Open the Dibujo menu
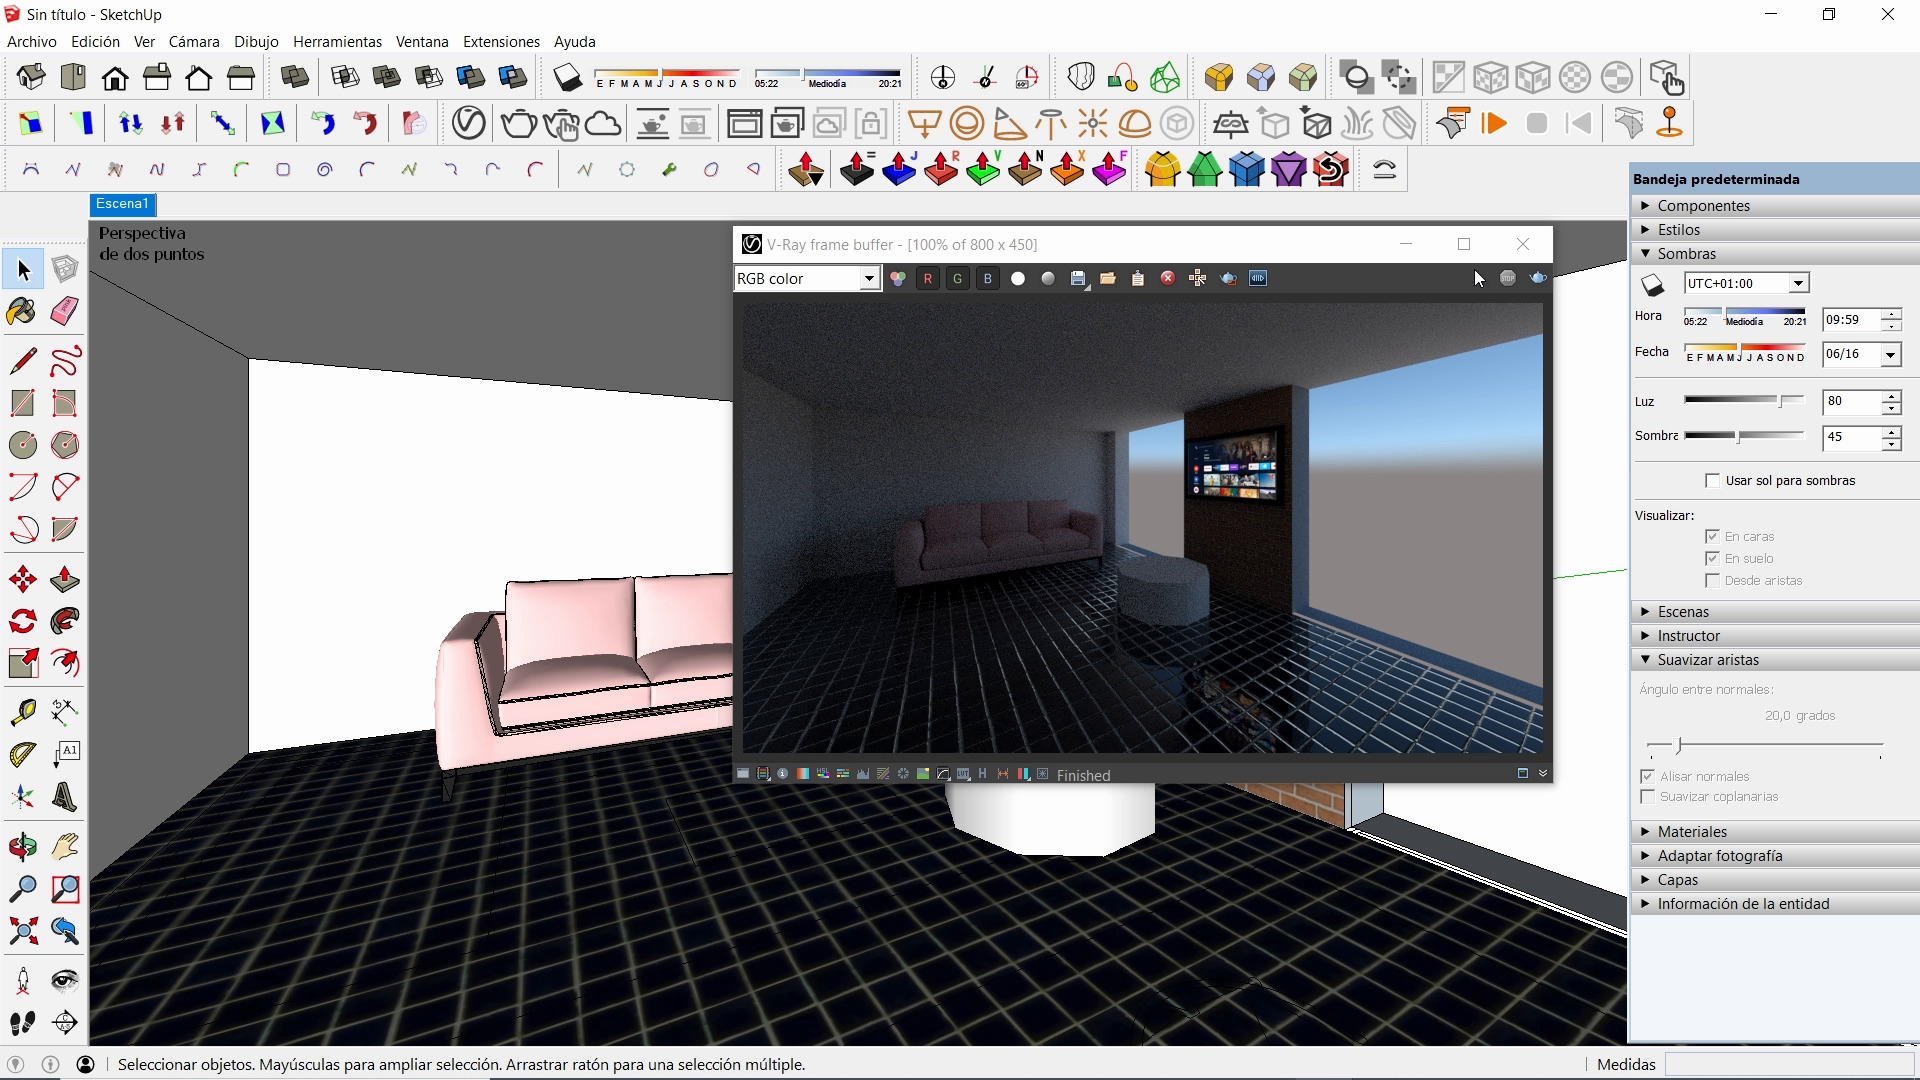Viewport: 1920px width, 1080px height. coord(256,42)
